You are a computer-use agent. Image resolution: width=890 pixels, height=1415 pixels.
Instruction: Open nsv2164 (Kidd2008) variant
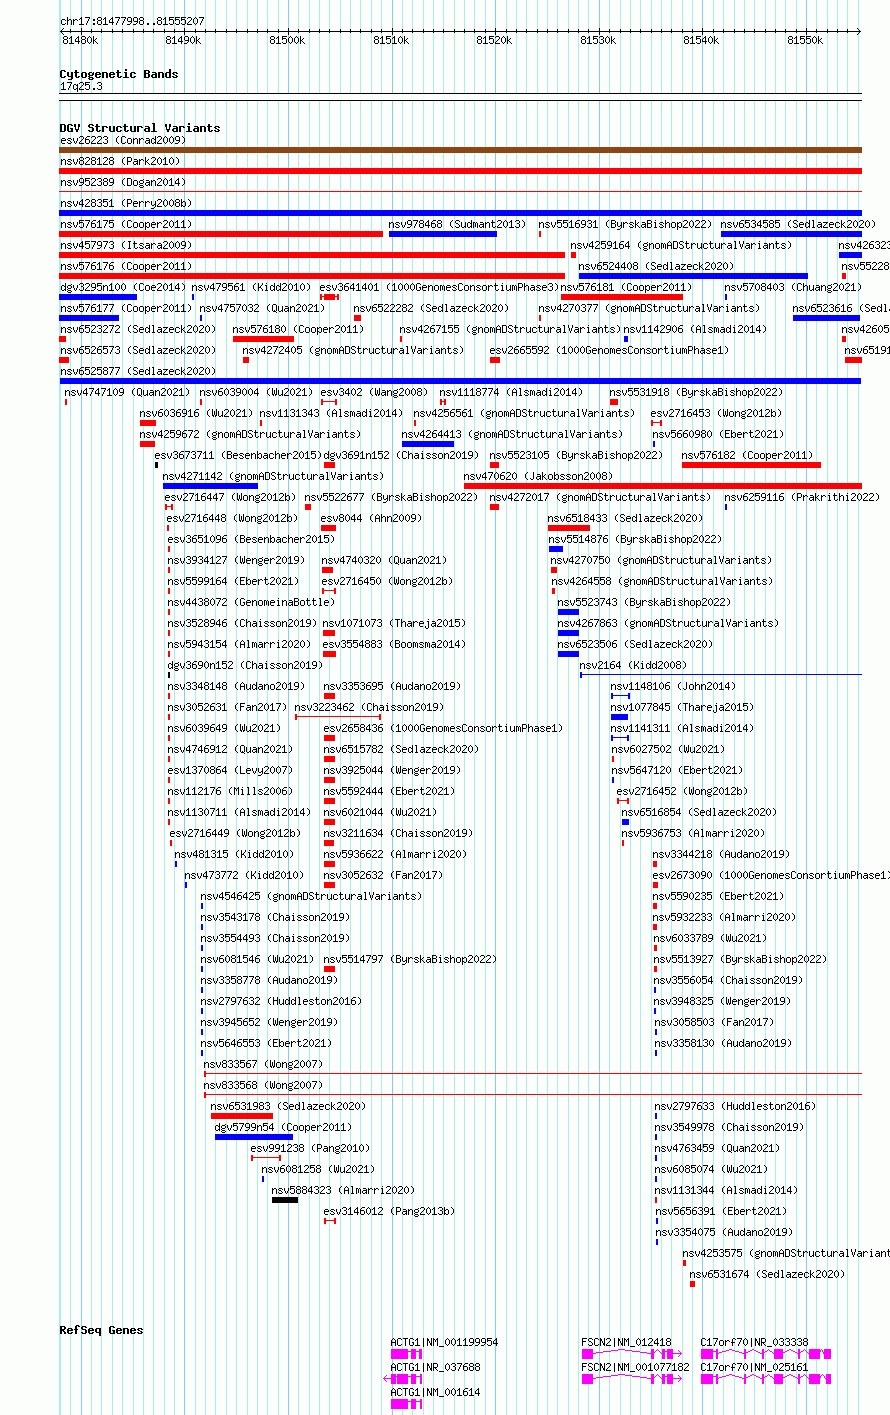633,665
